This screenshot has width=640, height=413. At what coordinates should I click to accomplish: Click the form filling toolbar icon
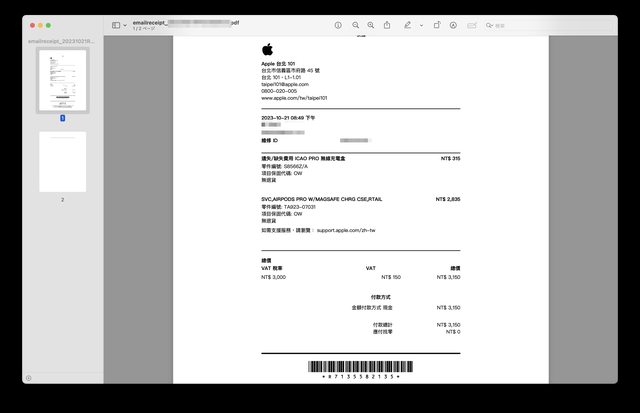click(472, 24)
